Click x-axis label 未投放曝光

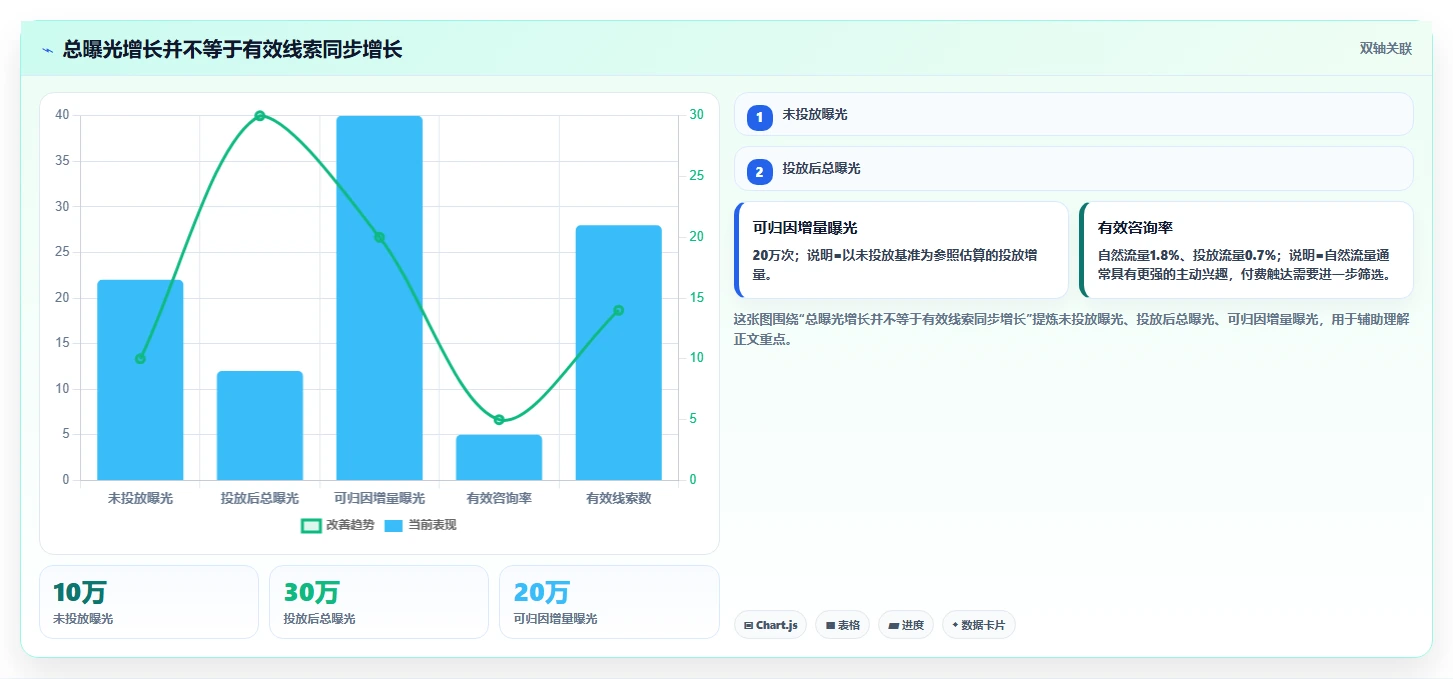(x=140, y=498)
